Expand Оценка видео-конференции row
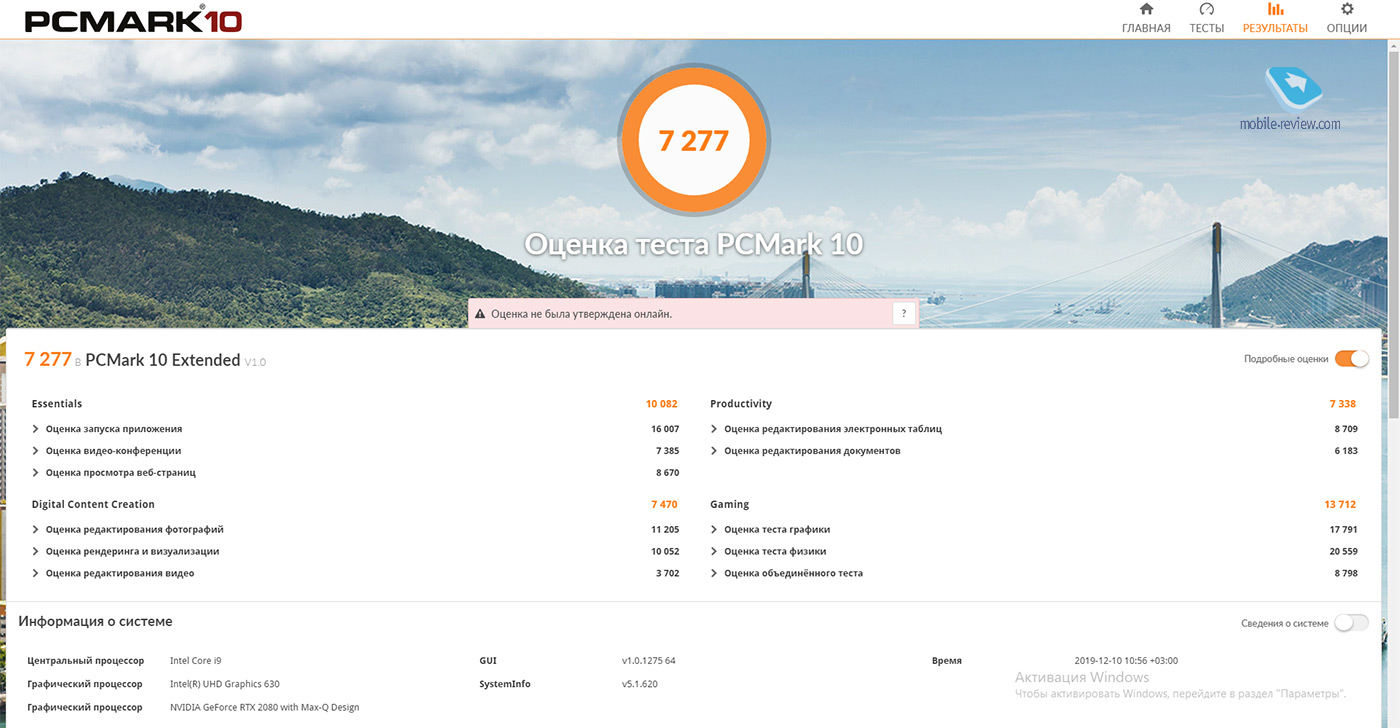The width and height of the screenshot is (1400, 728). (x=355, y=451)
